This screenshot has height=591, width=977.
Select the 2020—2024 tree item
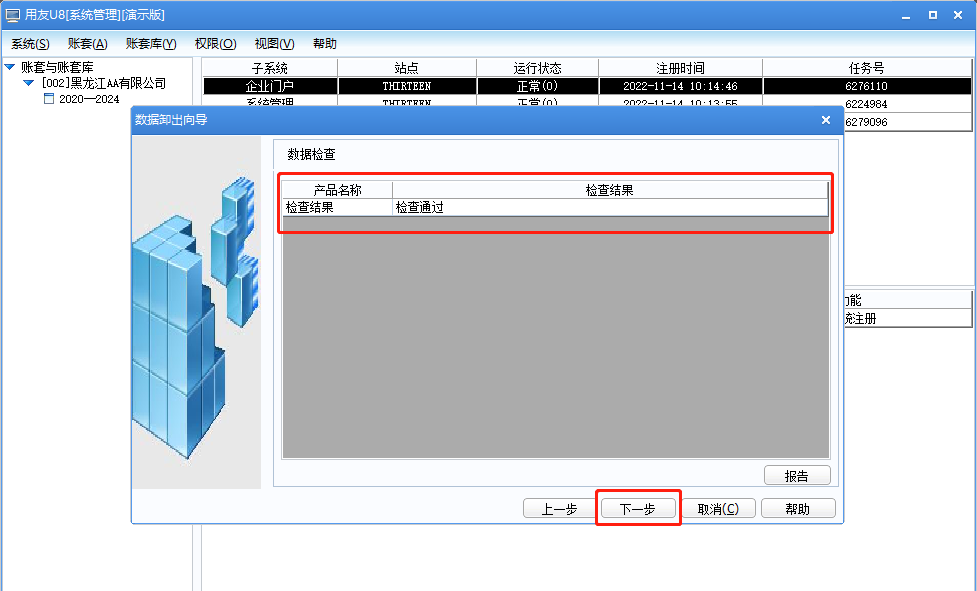89,99
